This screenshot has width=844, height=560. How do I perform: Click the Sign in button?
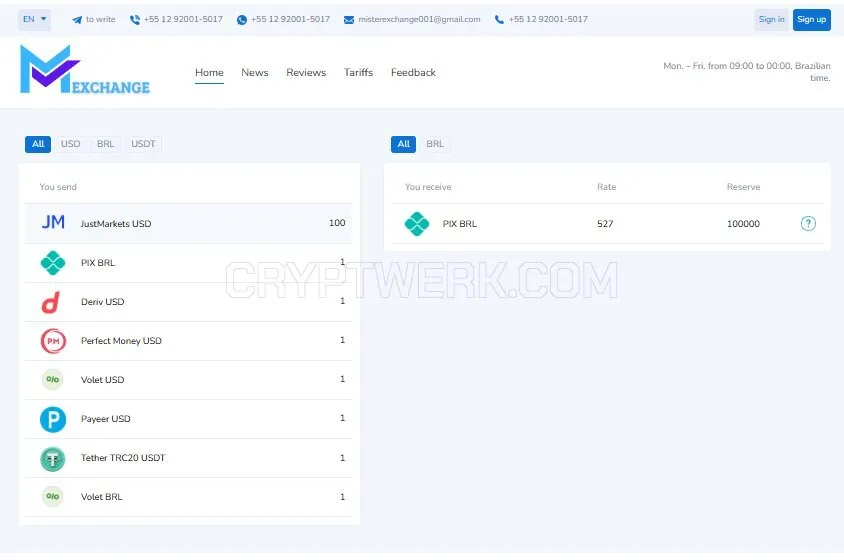[x=771, y=20]
